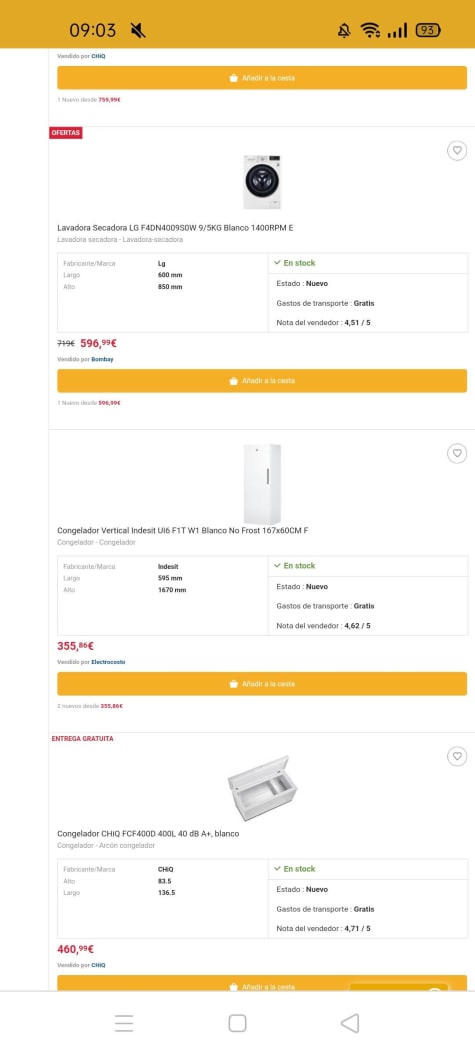The height and width of the screenshot is (1056, 475).
Task: Open CHiQ seller link under 460,99€
Action: click(x=98, y=965)
